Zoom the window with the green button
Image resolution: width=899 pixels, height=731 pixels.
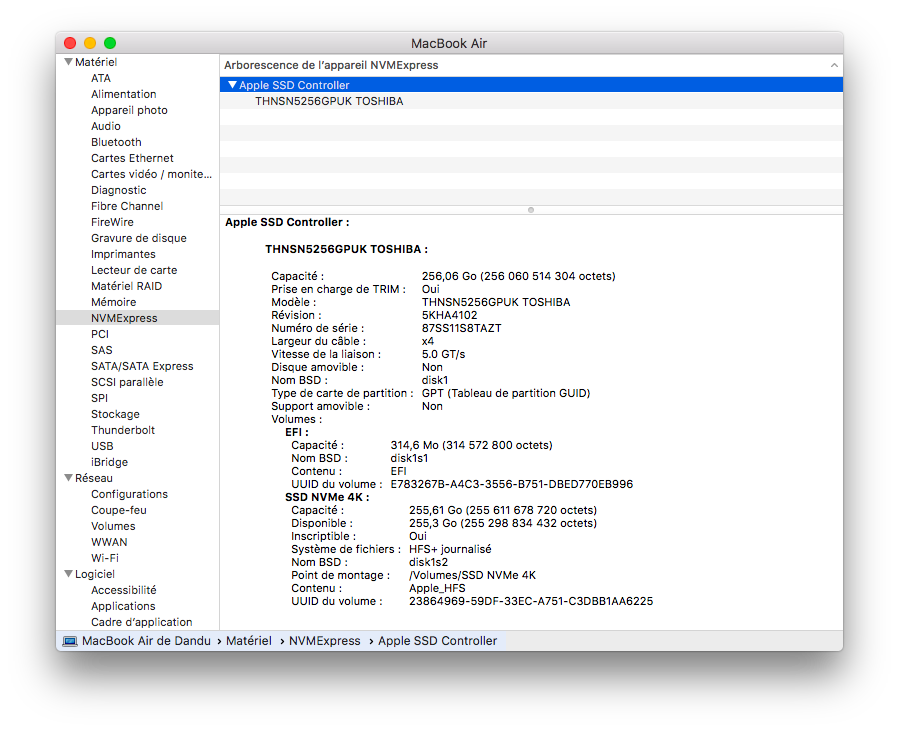pos(110,43)
